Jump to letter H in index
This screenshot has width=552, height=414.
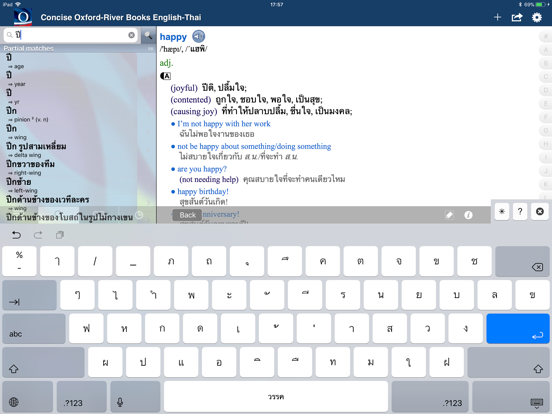[x=546, y=144]
